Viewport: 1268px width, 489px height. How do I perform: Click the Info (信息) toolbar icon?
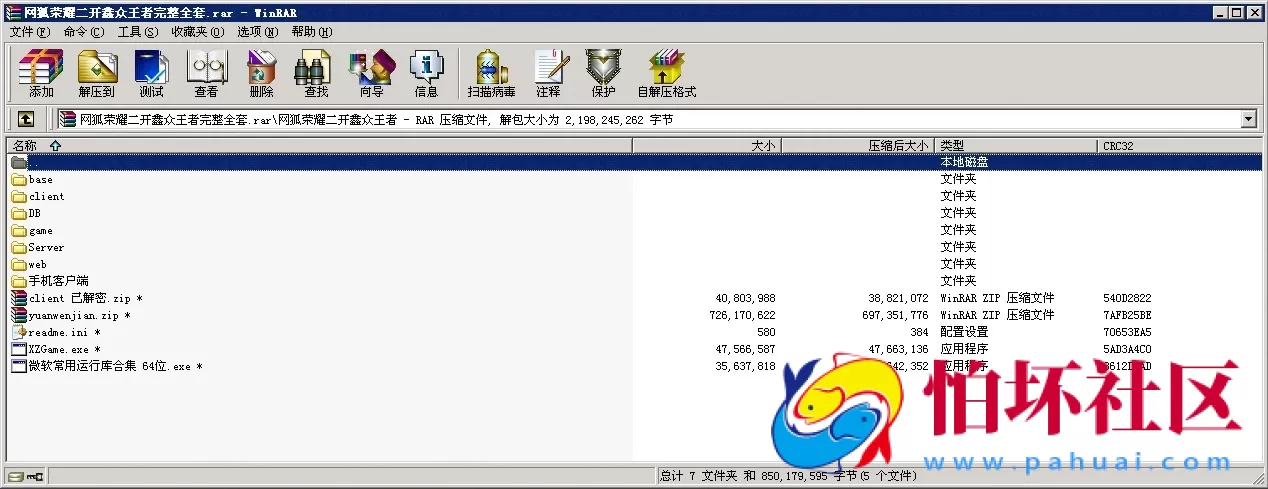pos(426,74)
